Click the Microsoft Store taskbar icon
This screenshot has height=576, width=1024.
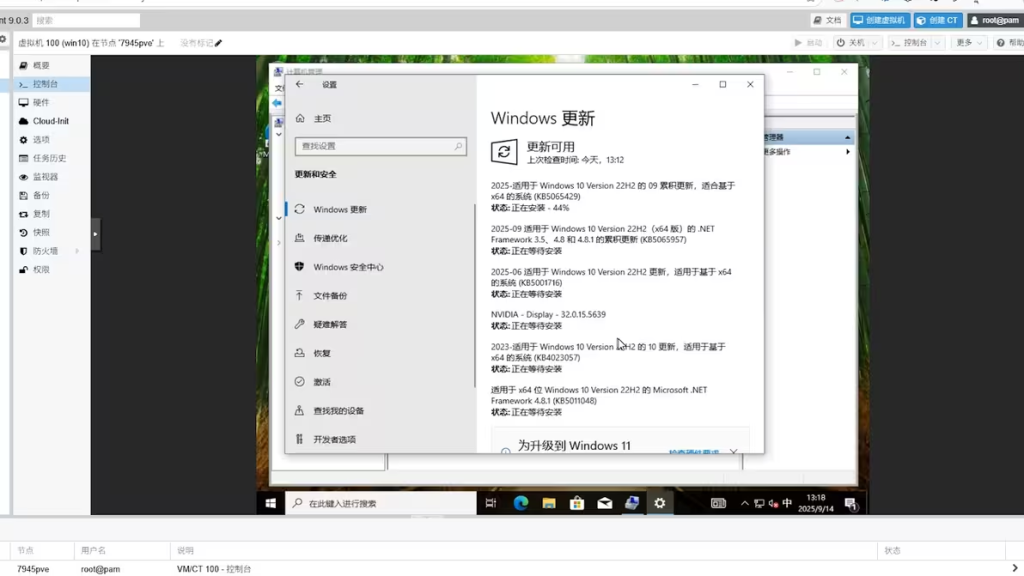(577, 503)
